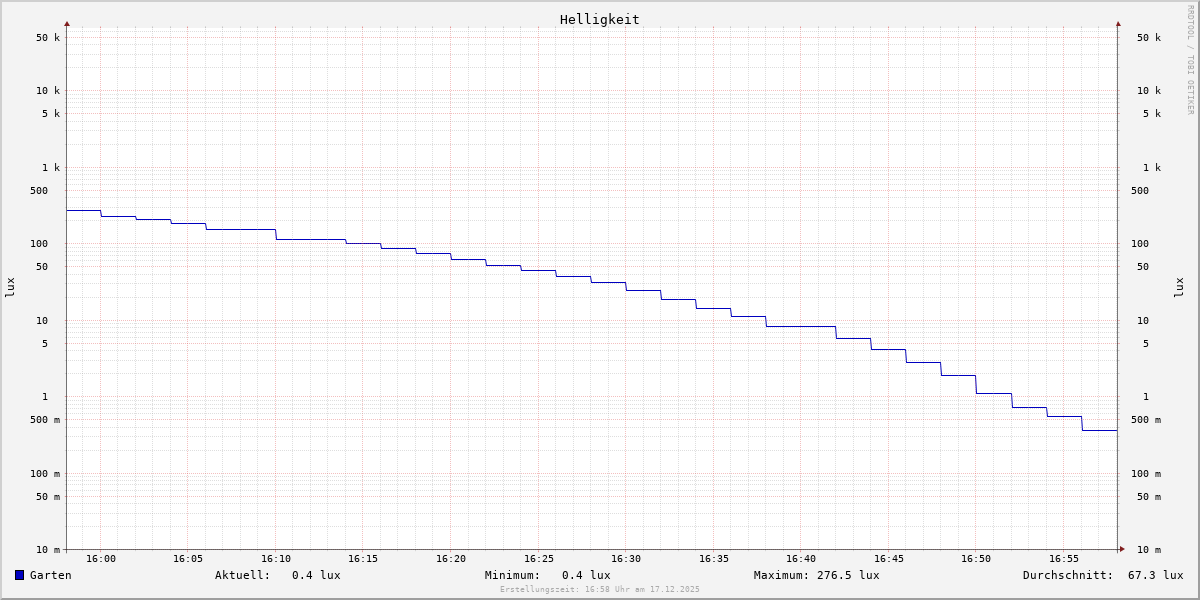Click the Durchschnitt 67.3 lux readout
This screenshot has height=600, width=1200.
pyautogui.click(x=1103, y=575)
